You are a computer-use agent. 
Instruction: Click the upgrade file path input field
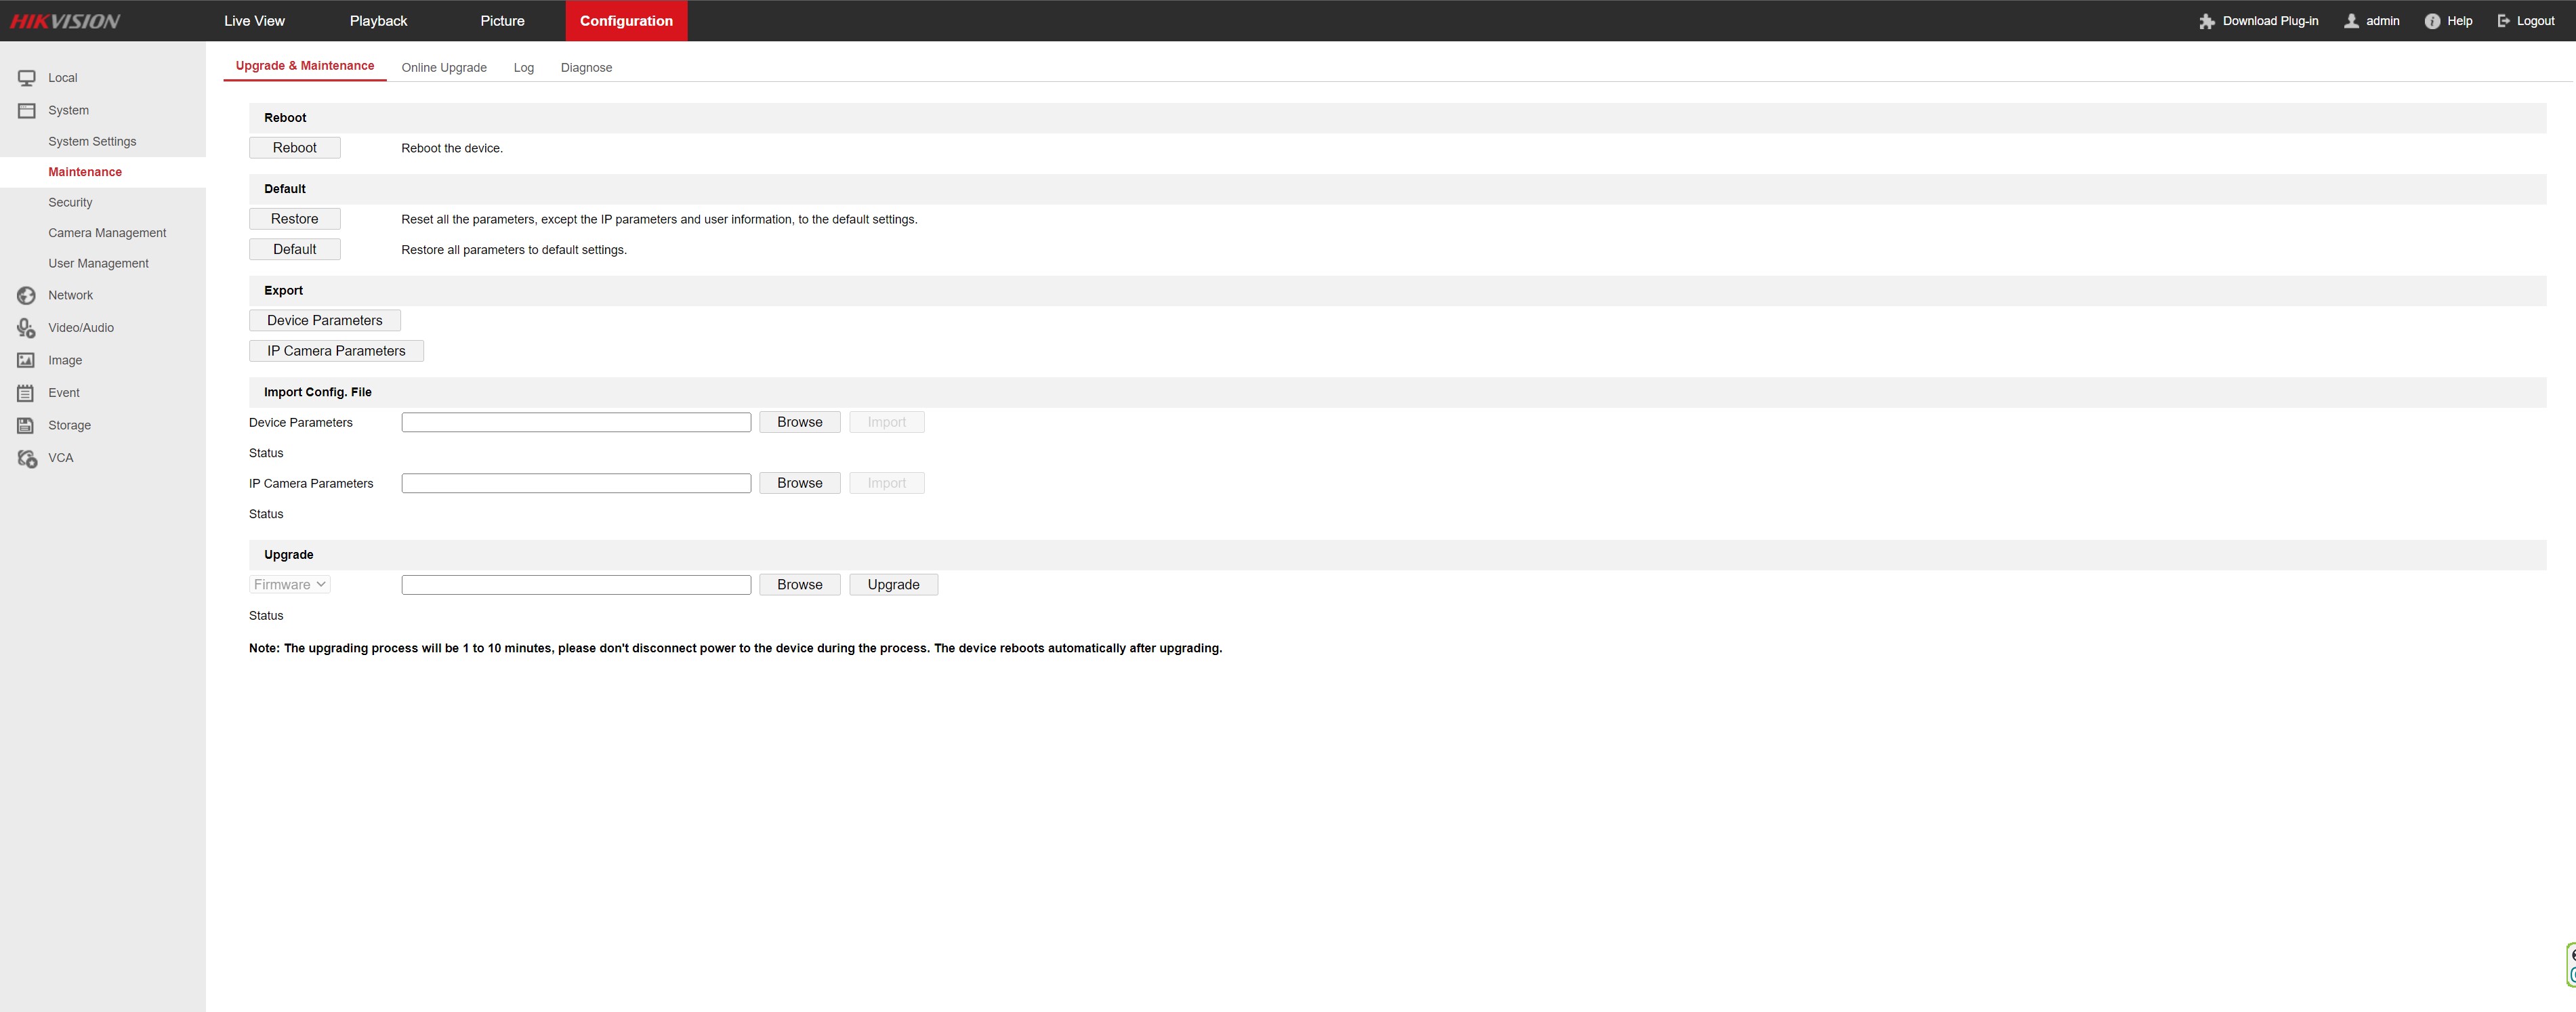(x=576, y=585)
